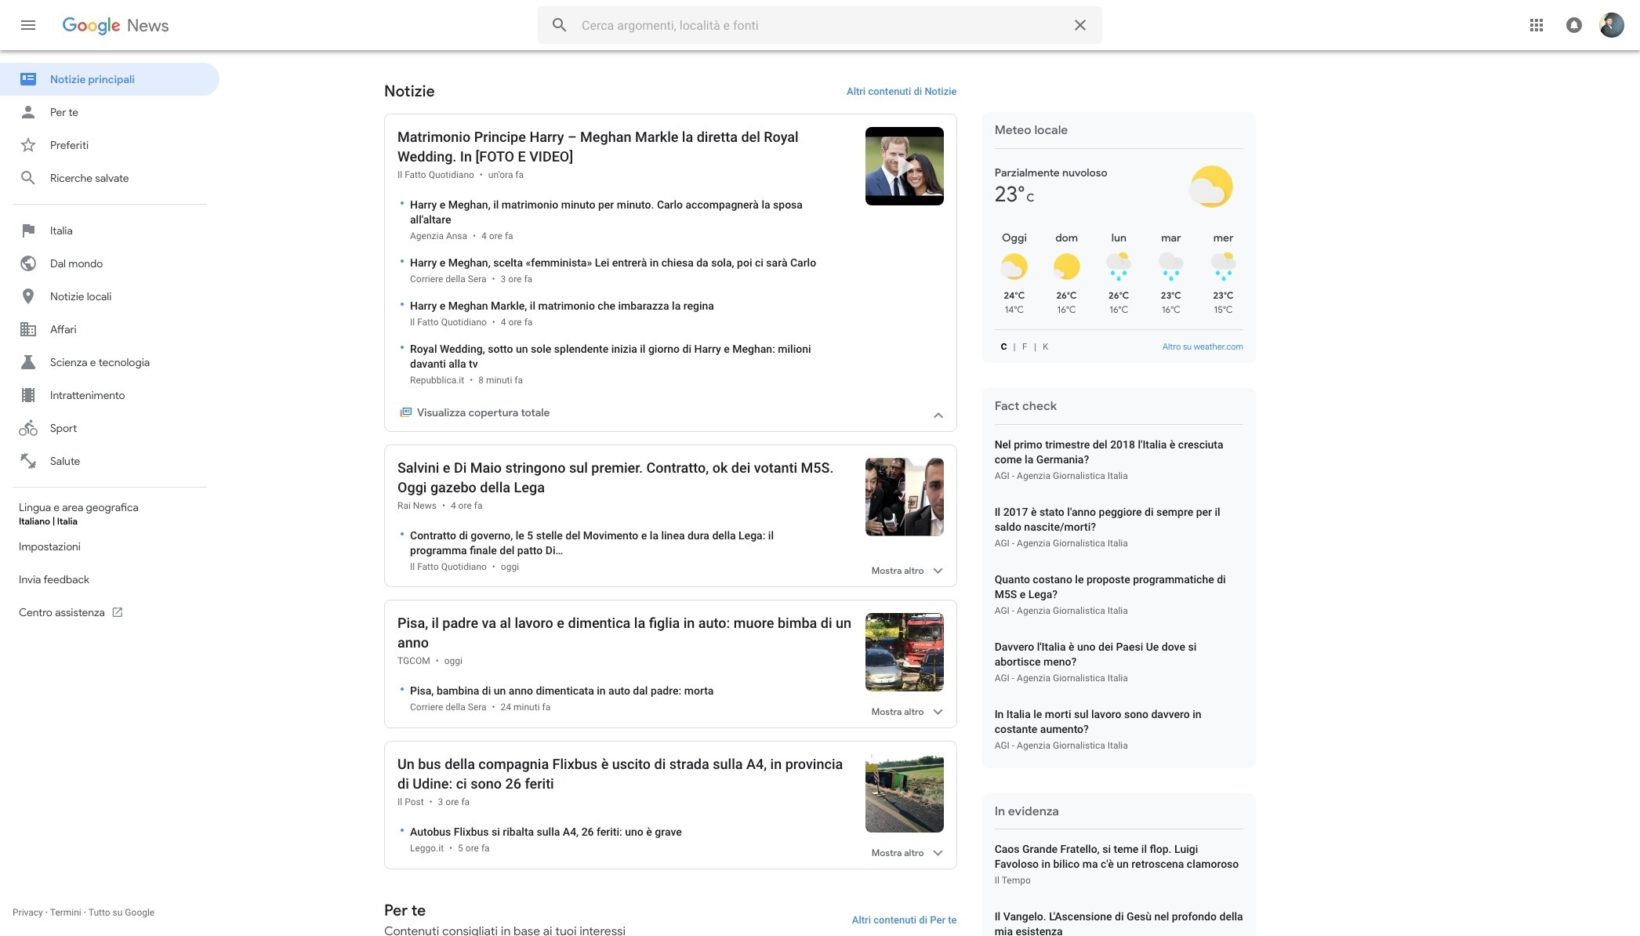
Task: Open headline Matrimonio Principe Harry – Meghan Markle
Action: point(598,147)
